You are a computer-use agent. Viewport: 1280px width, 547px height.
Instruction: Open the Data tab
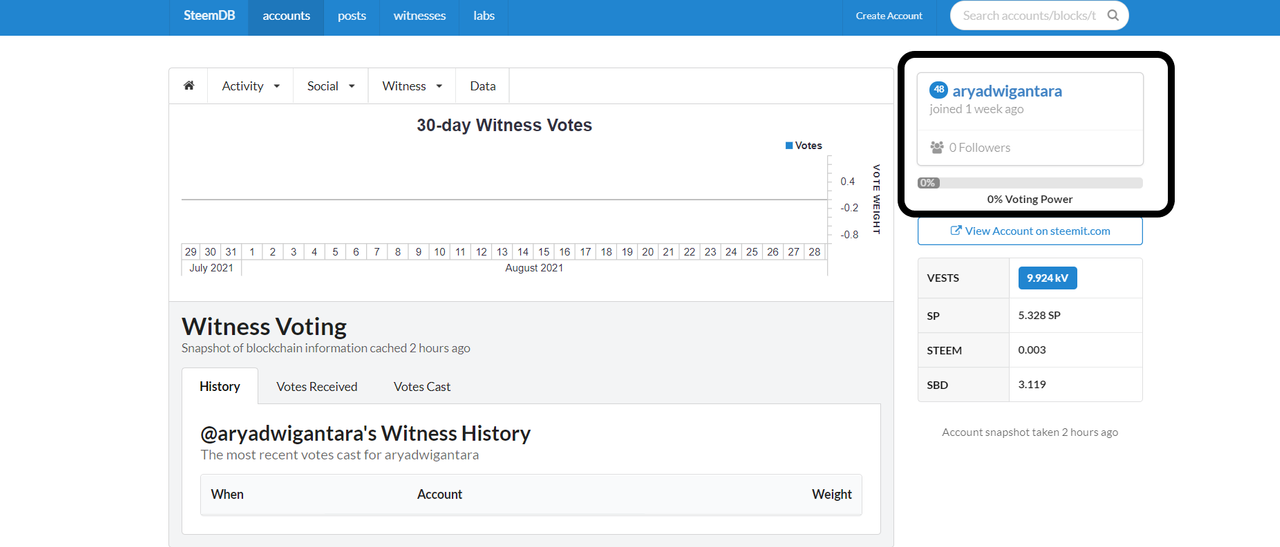[483, 86]
